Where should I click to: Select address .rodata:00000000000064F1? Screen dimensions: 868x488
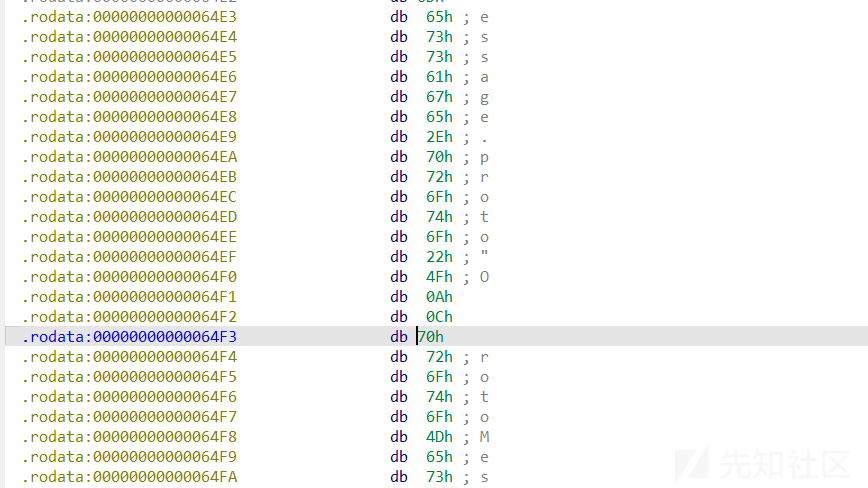point(129,297)
